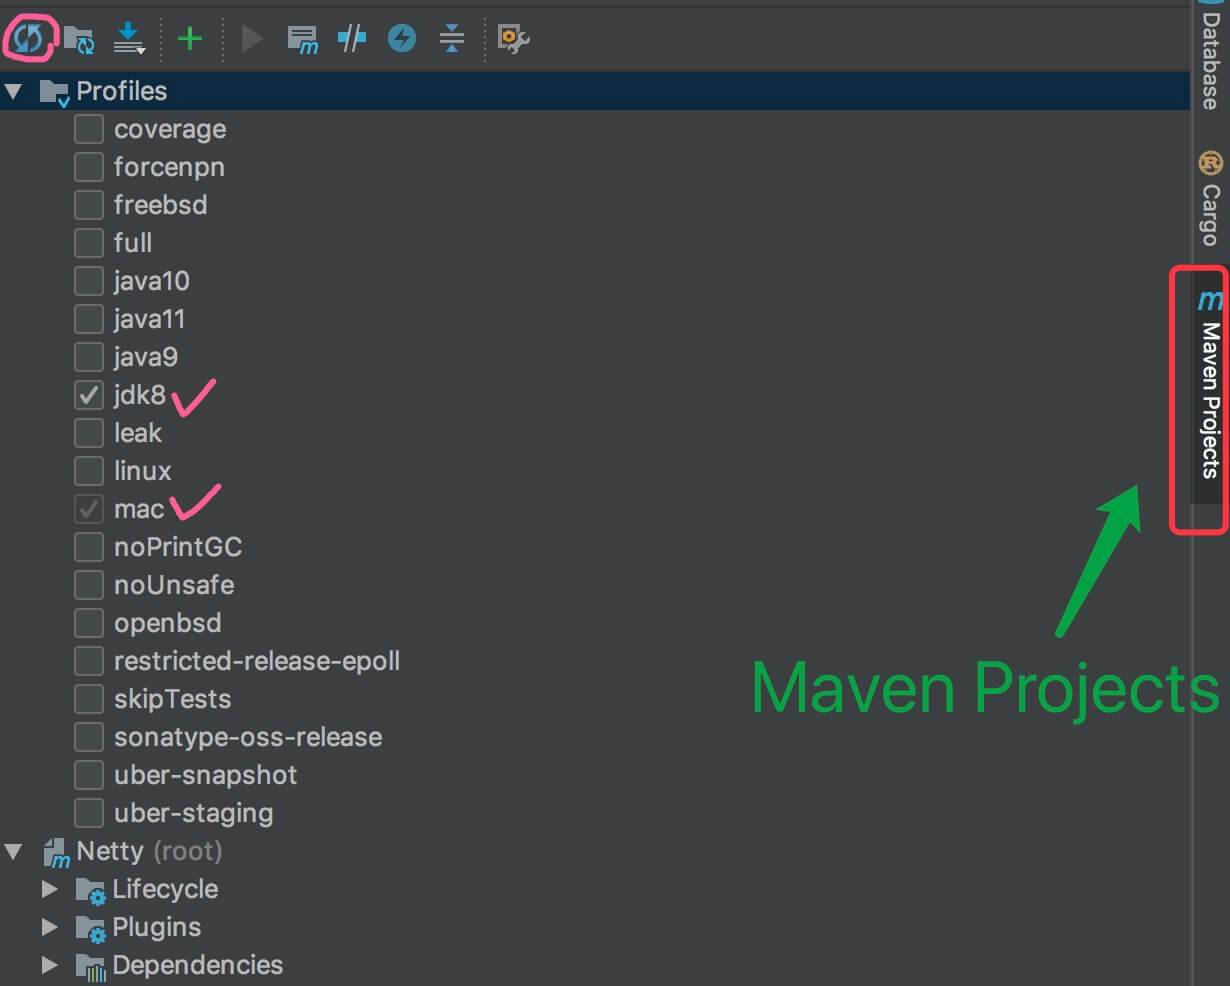Open the Cargo side tab
1230x986 pixels.
pyautogui.click(x=1211, y=198)
